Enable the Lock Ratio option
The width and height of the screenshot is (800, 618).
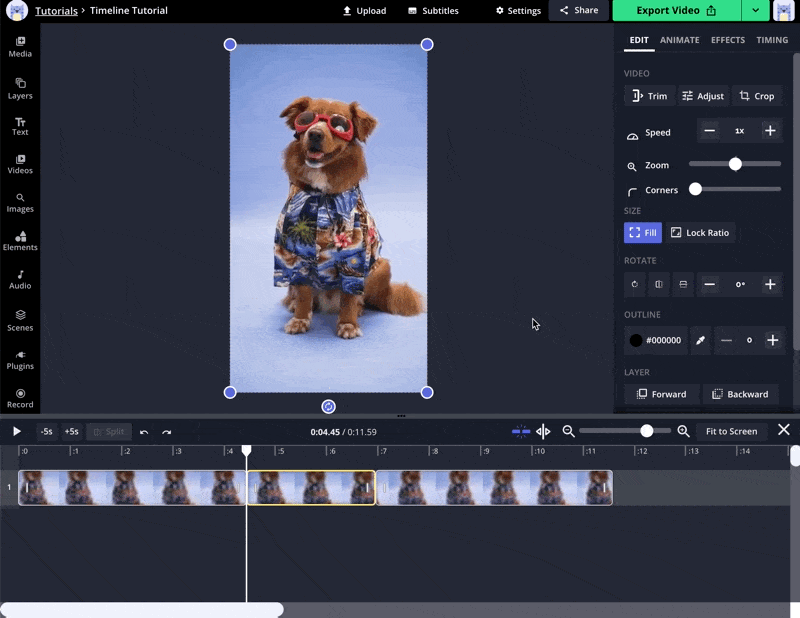click(699, 233)
